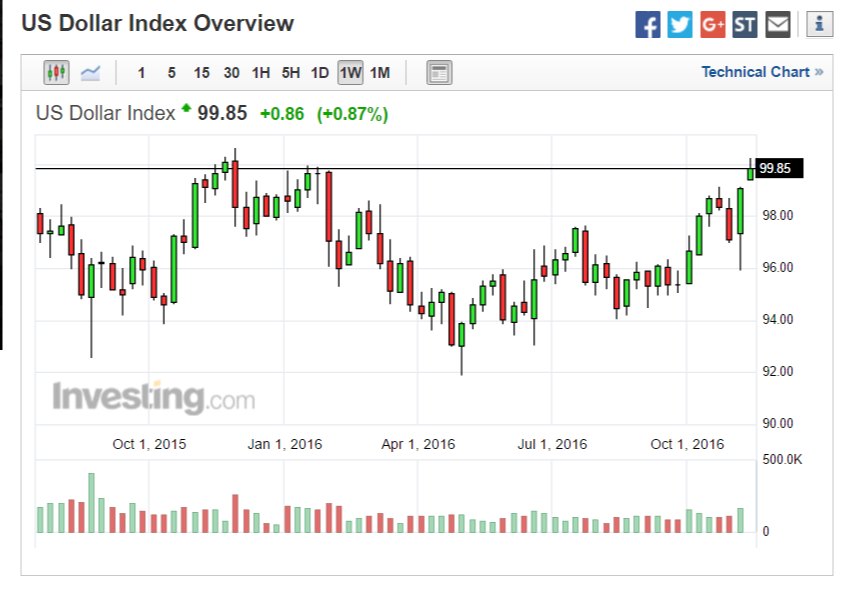
Task: Click the 94.00 price axis label
Action: point(778,319)
